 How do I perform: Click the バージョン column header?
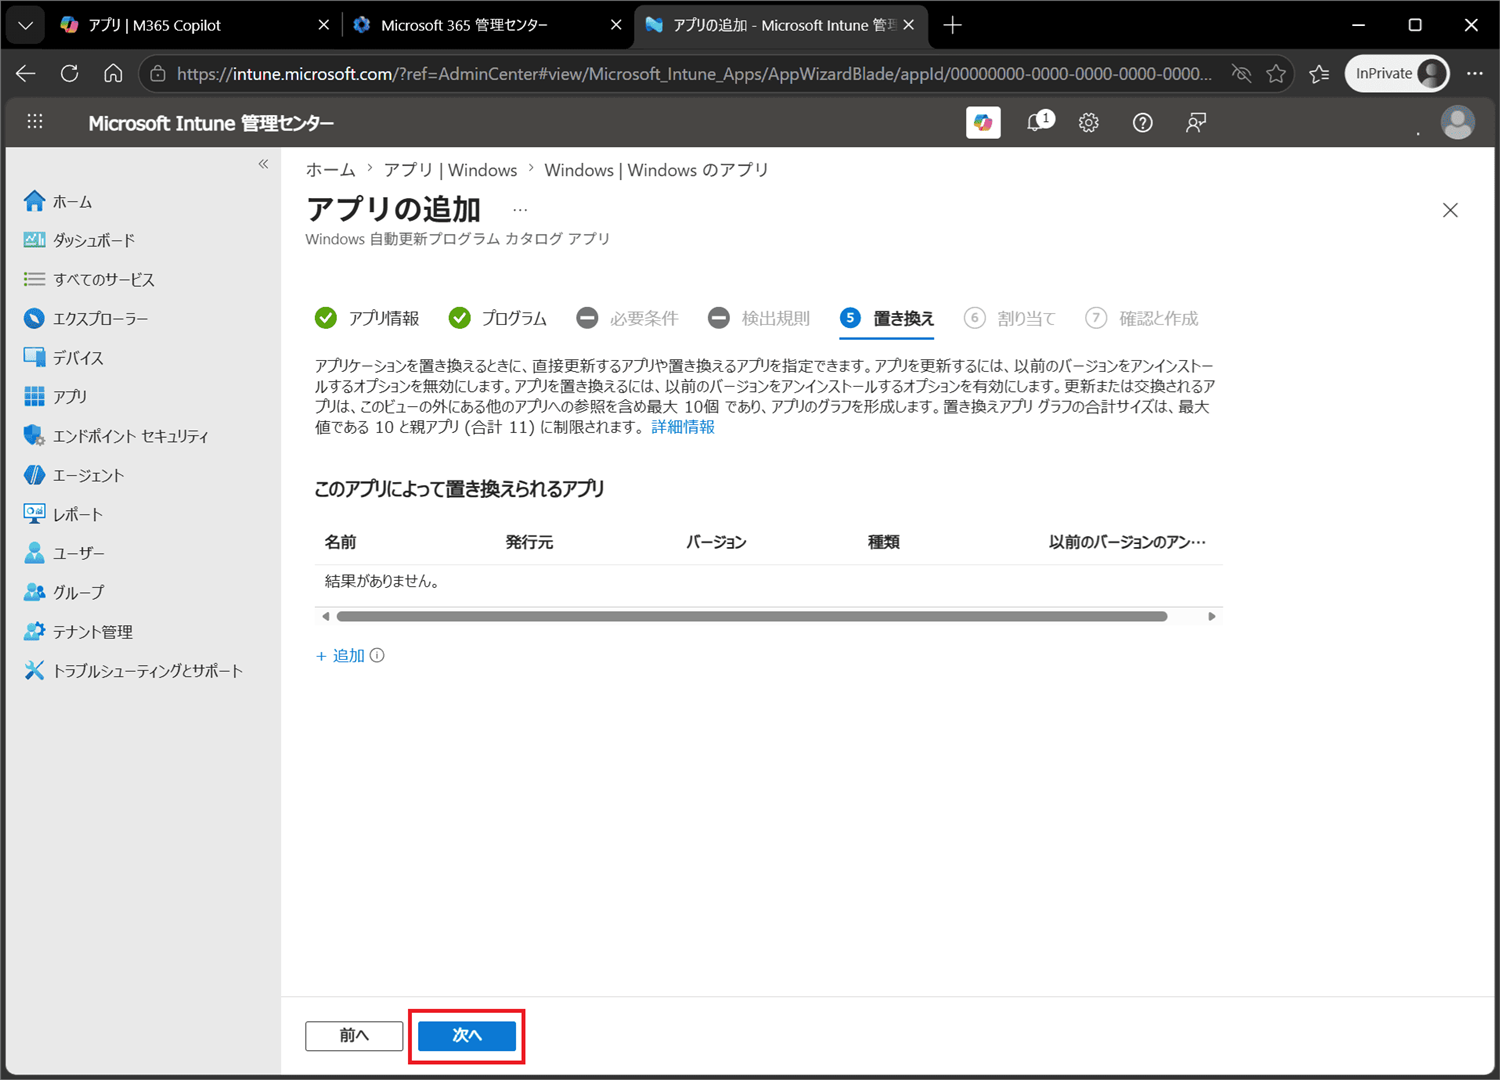click(716, 542)
